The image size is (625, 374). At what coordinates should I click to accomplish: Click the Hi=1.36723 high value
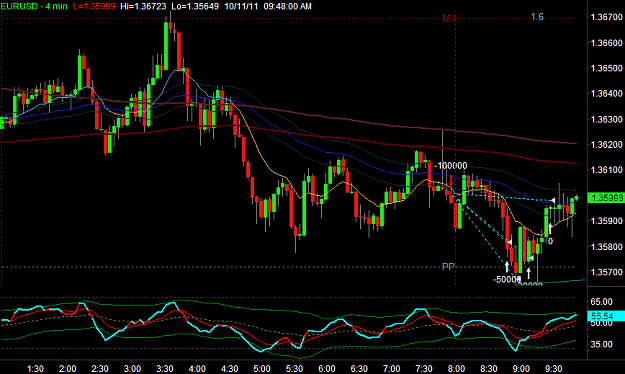point(143,6)
